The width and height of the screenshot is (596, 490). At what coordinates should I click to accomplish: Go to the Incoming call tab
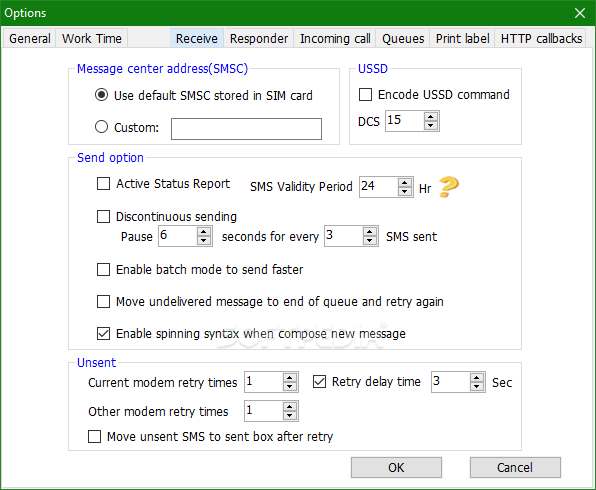335,38
